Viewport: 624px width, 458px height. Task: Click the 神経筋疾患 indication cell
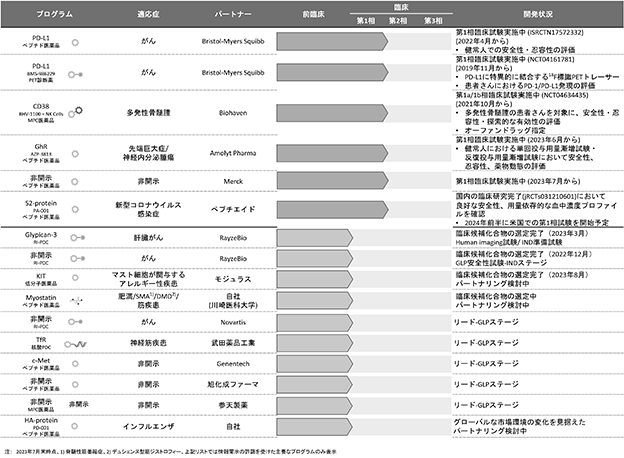(x=148, y=343)
